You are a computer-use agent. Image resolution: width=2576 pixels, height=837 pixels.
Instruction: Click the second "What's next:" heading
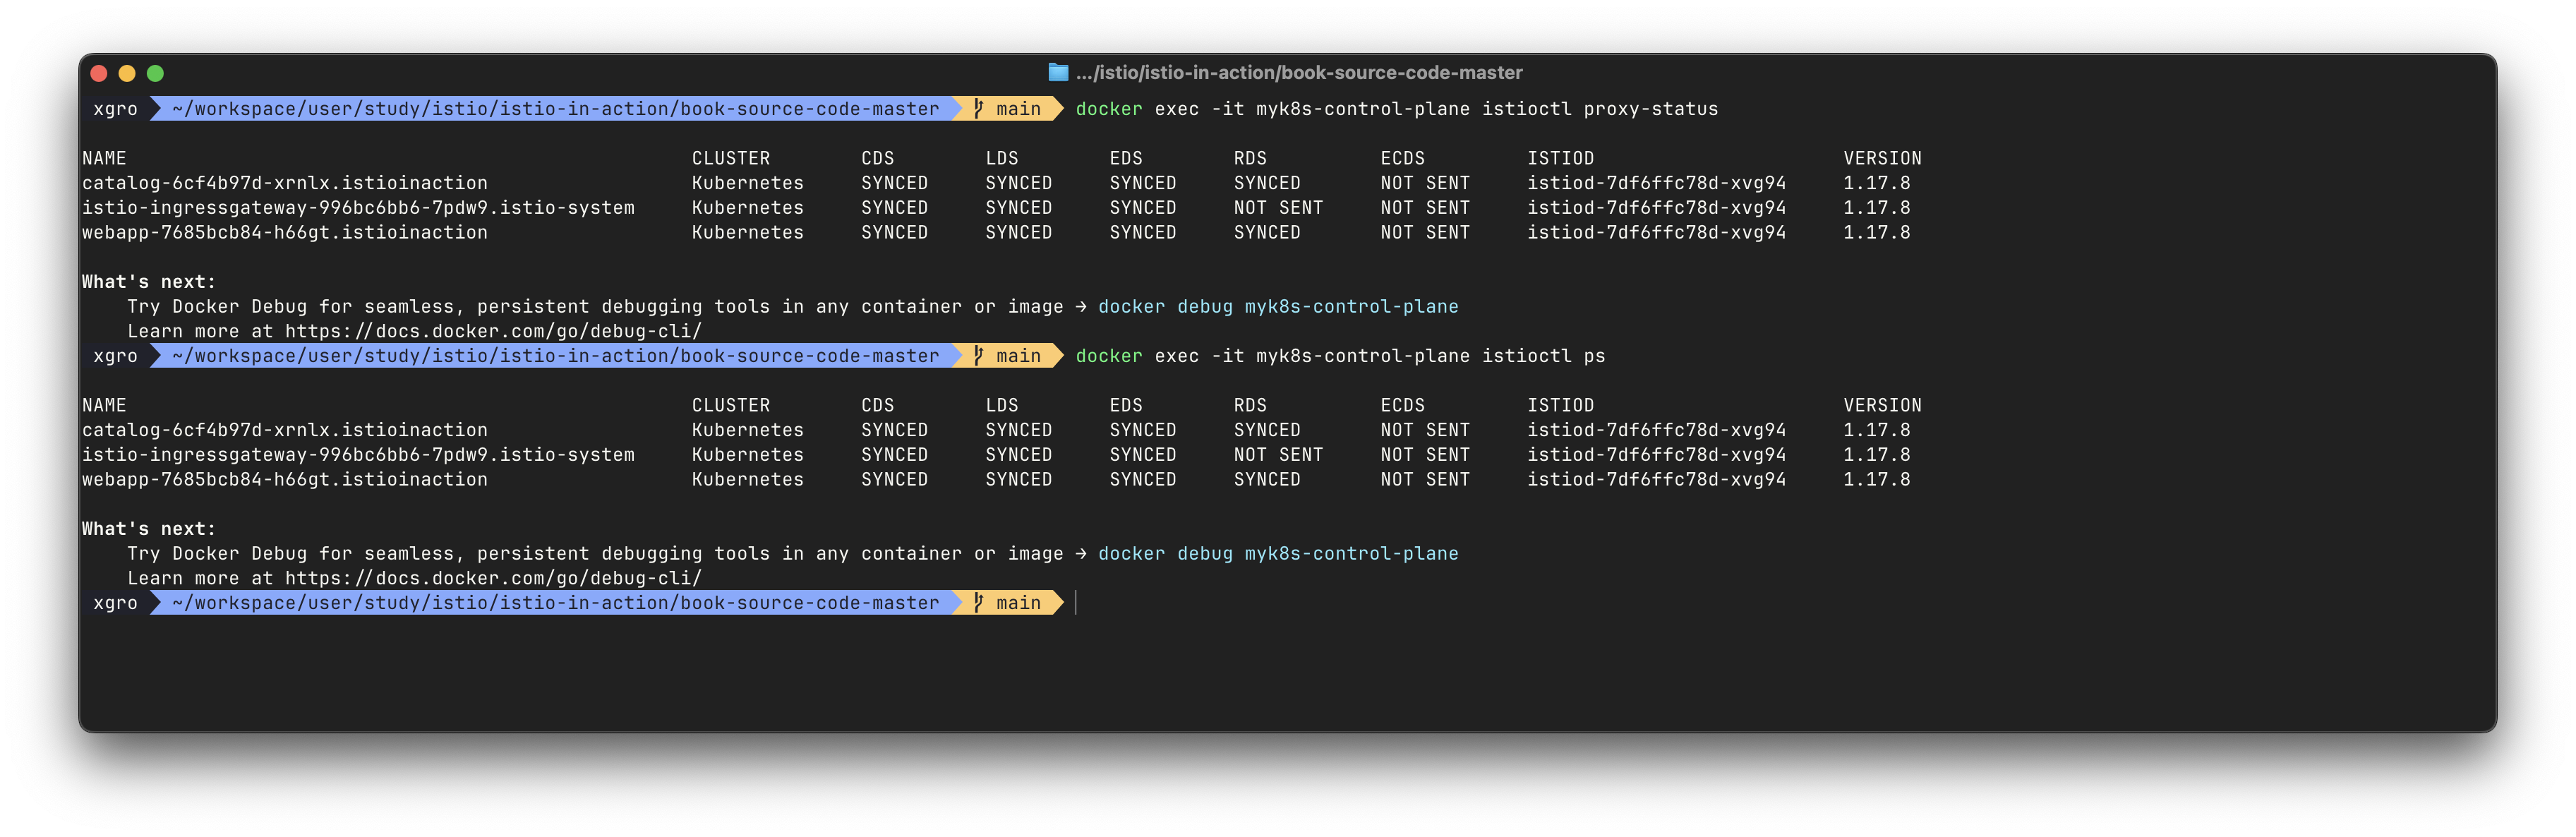[149, 529]
